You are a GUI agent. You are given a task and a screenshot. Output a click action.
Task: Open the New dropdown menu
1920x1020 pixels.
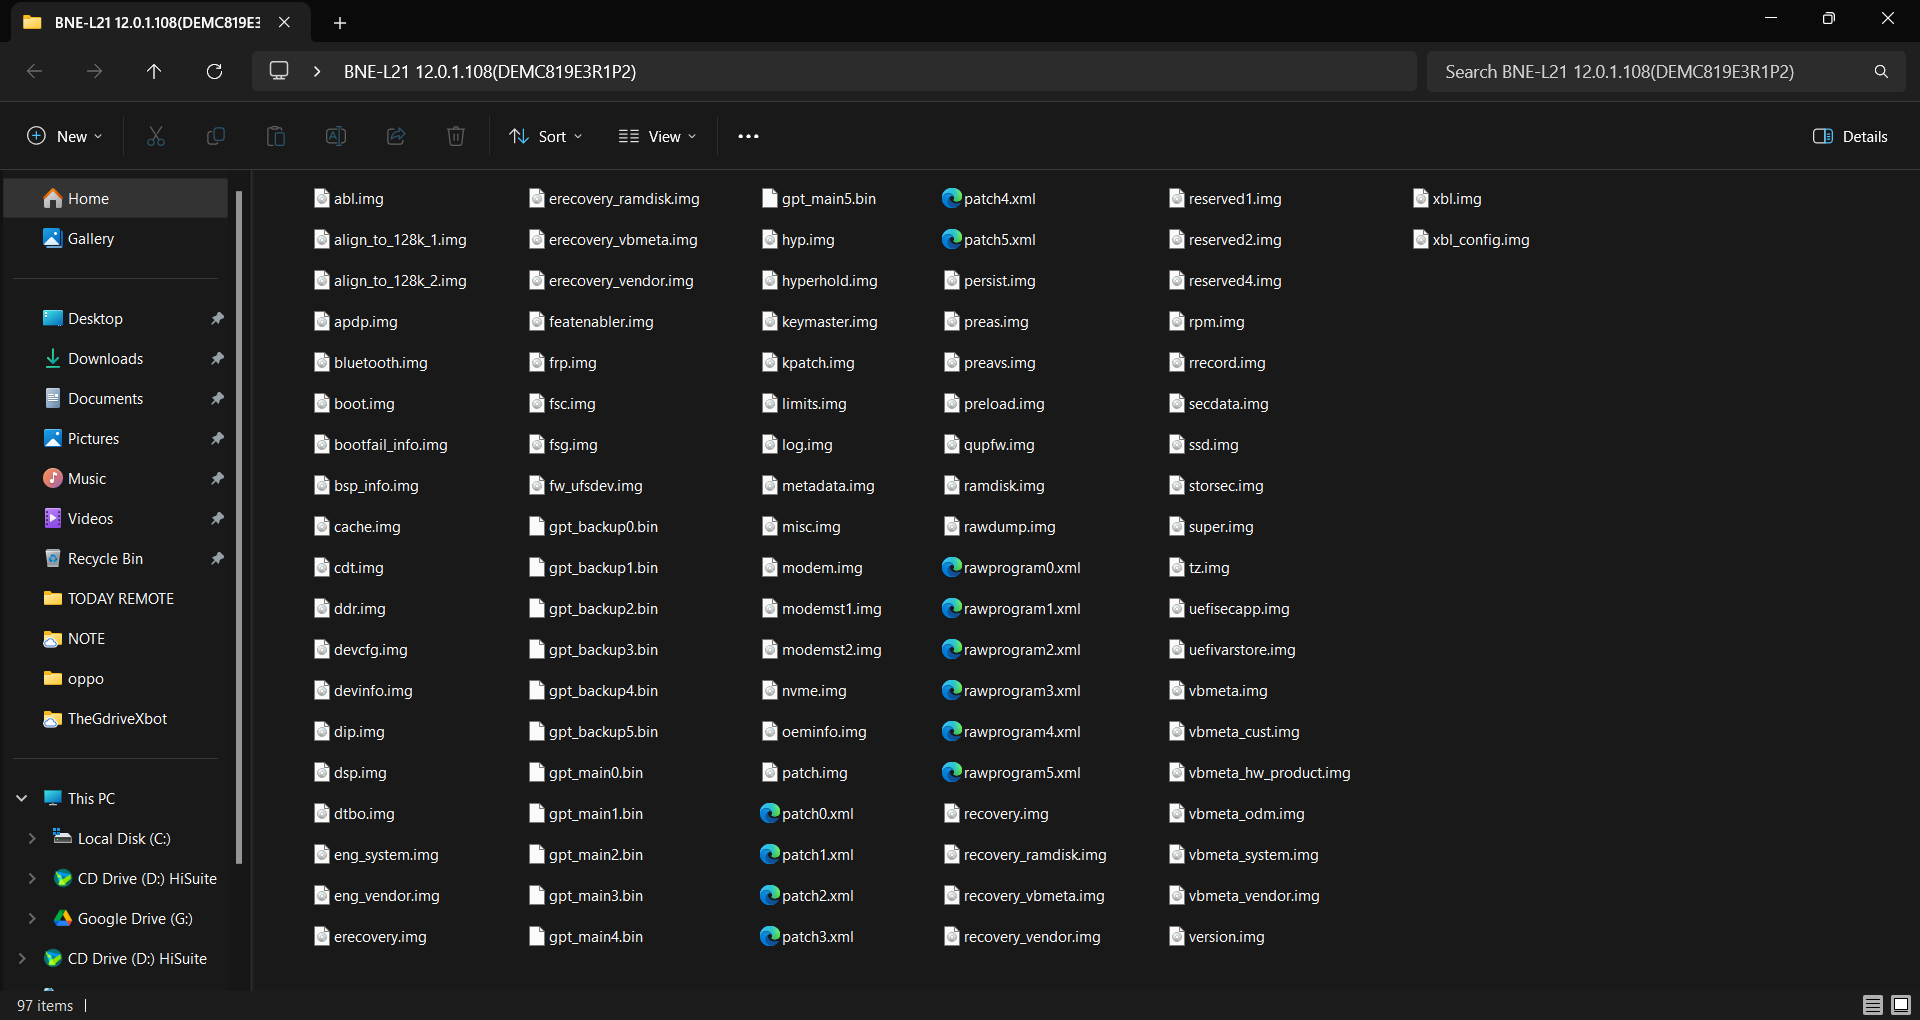click(65, 136)
